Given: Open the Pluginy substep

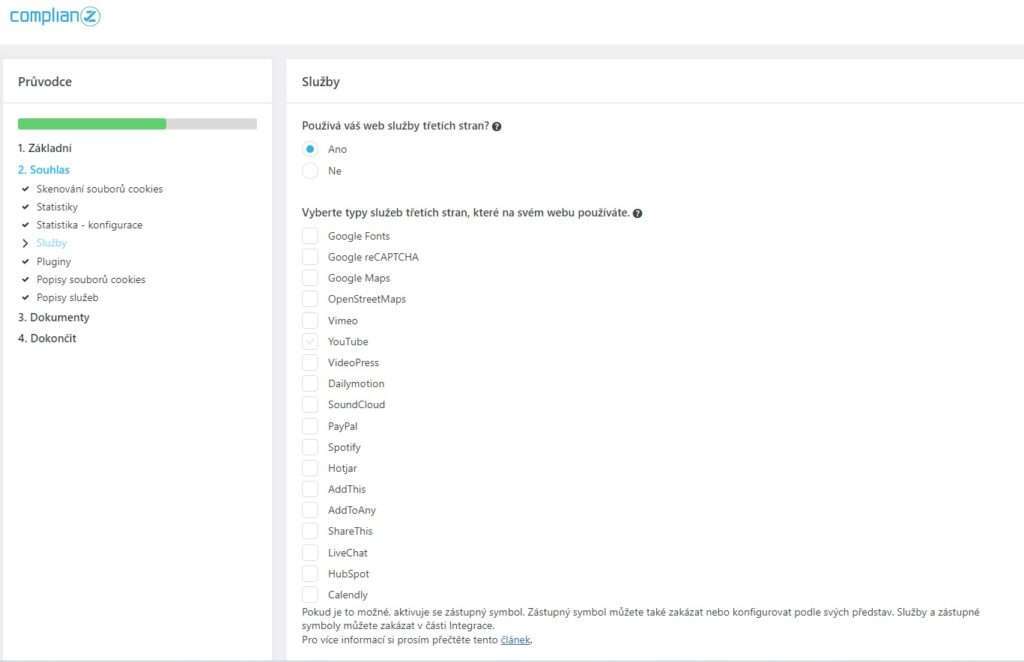Looking at the screenshot, I should click(54, 261).
